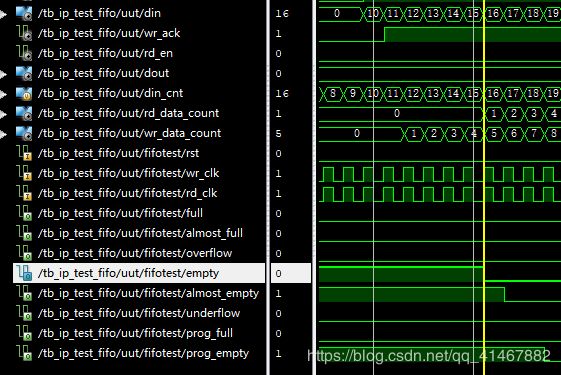Select the uut/din_cnt signal name
561x375 pixels.
tap(110, 93)
